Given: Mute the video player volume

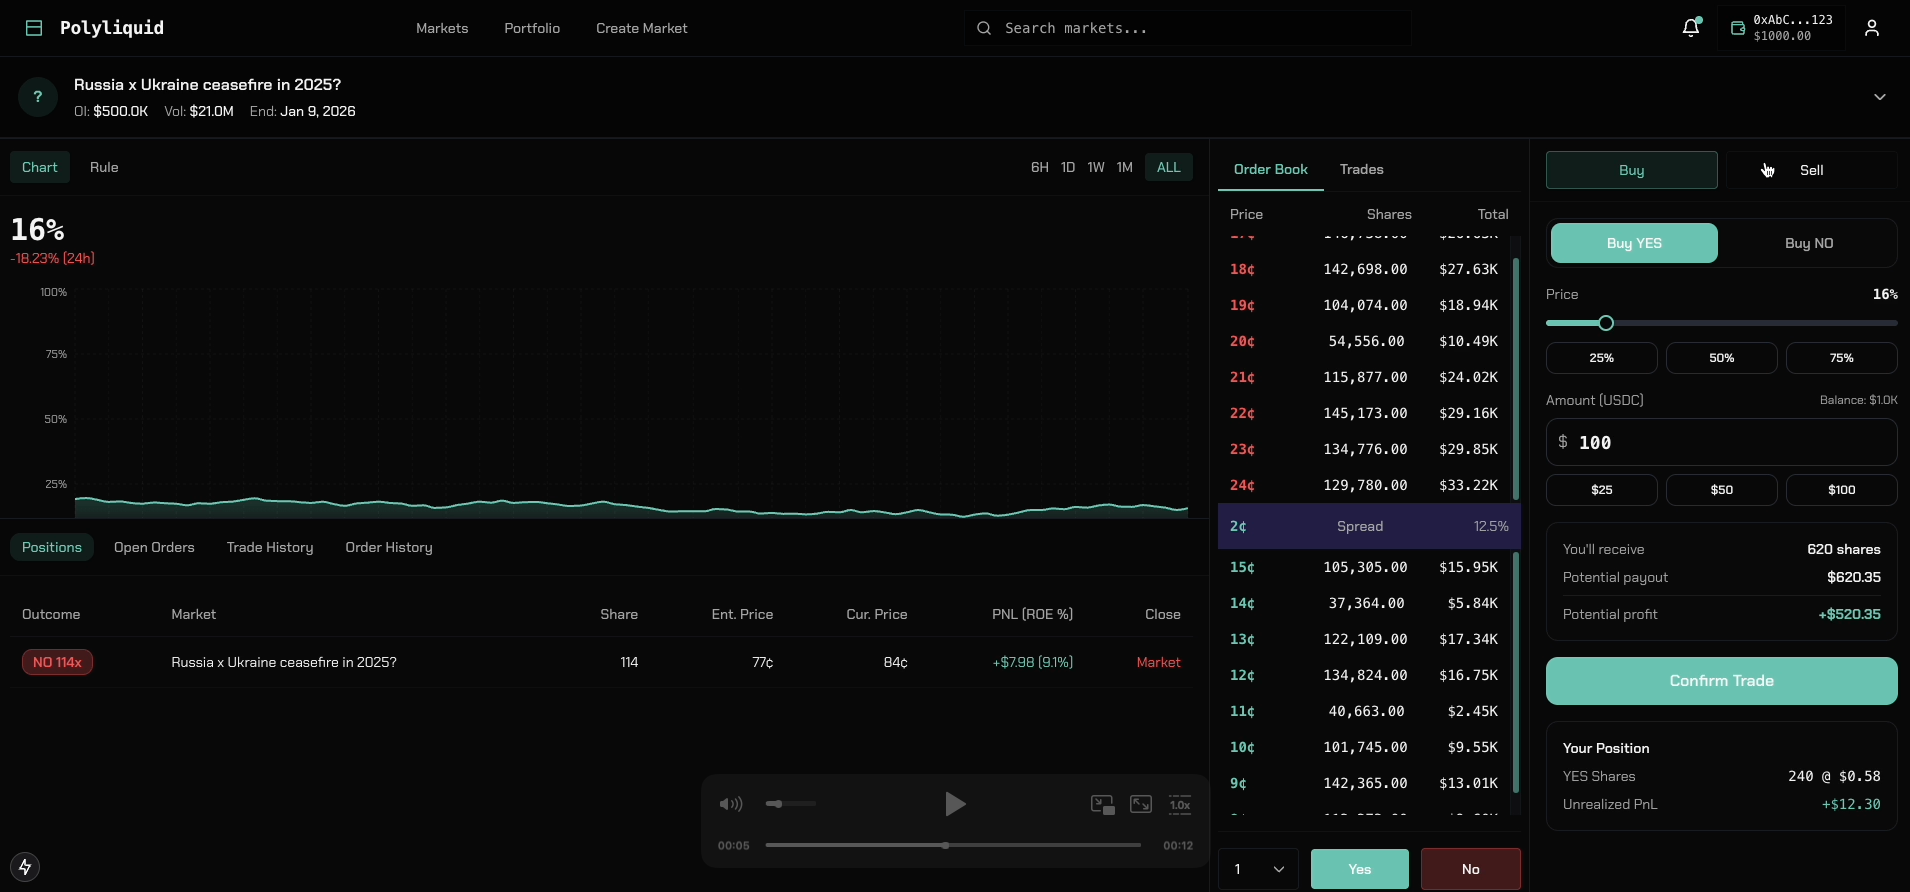Looking at the screenshot, I should [x=731, y=804].
